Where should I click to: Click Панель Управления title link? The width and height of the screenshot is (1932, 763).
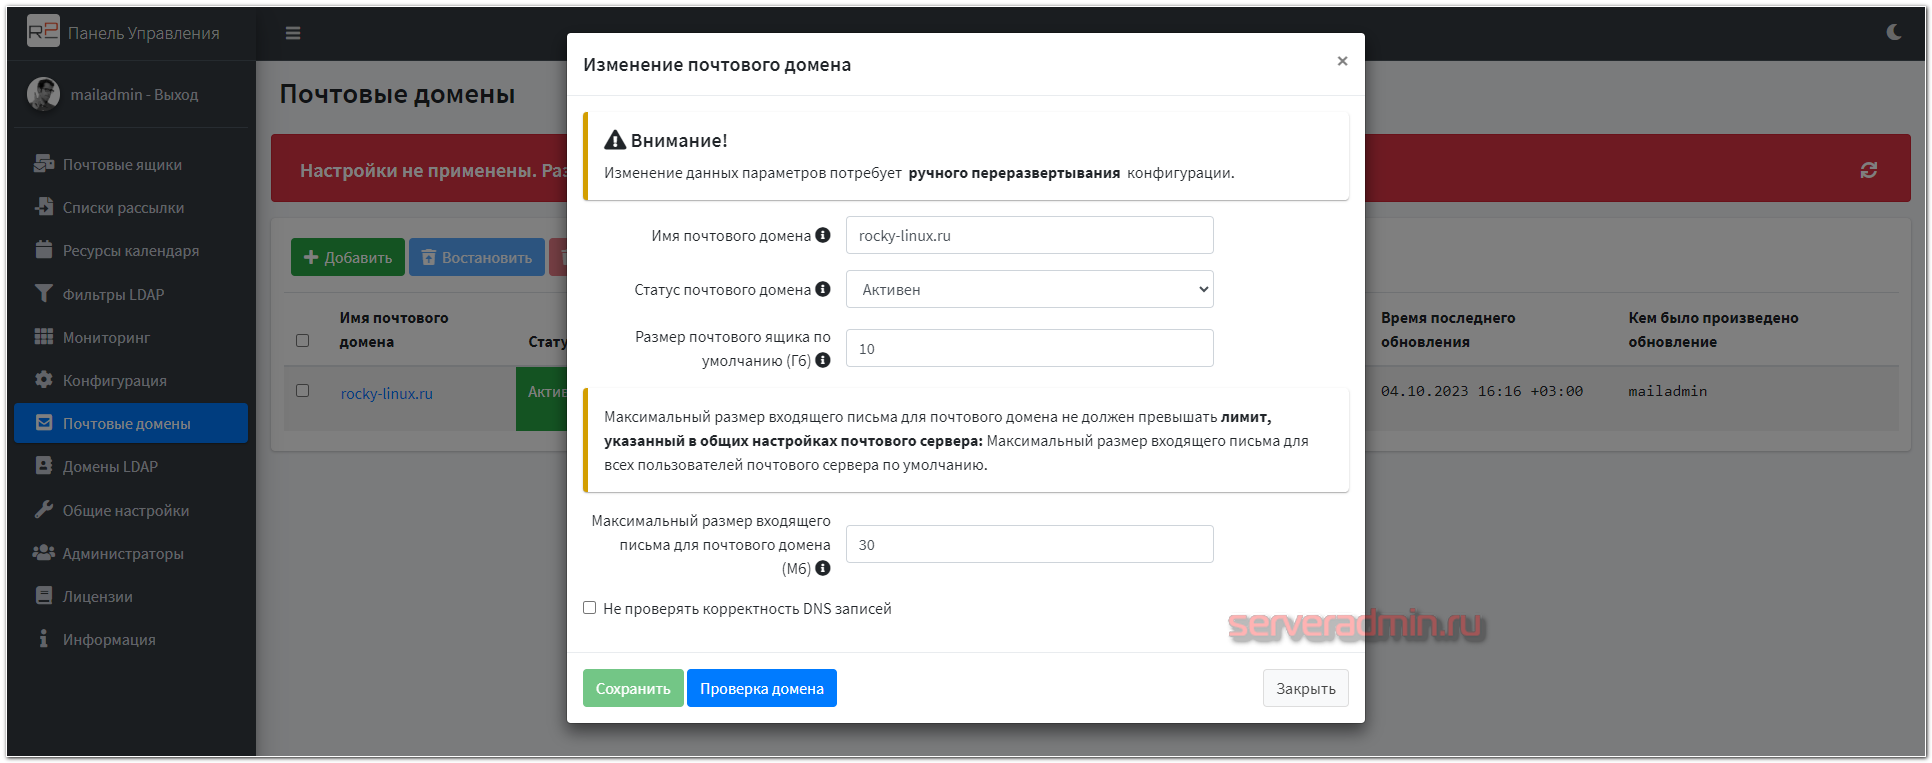point(143,33)
